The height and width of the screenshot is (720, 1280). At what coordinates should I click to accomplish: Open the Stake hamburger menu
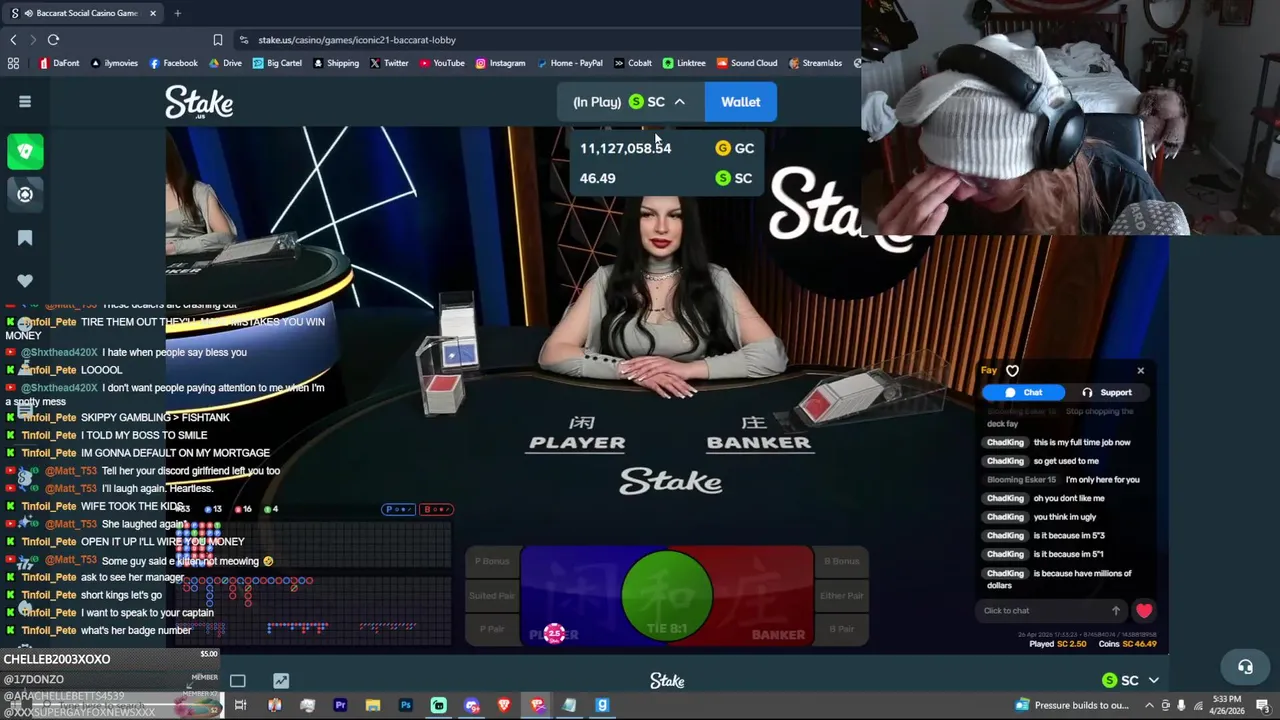point(25,101)
